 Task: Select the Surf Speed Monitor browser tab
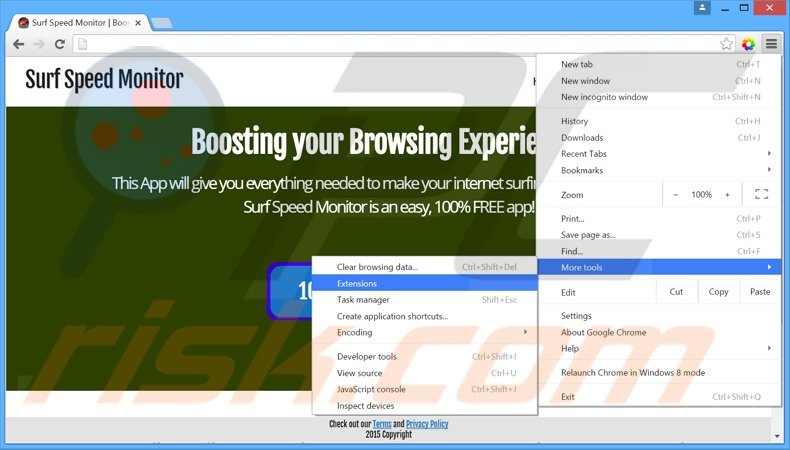pyautogui.click(x=81, y=23)
